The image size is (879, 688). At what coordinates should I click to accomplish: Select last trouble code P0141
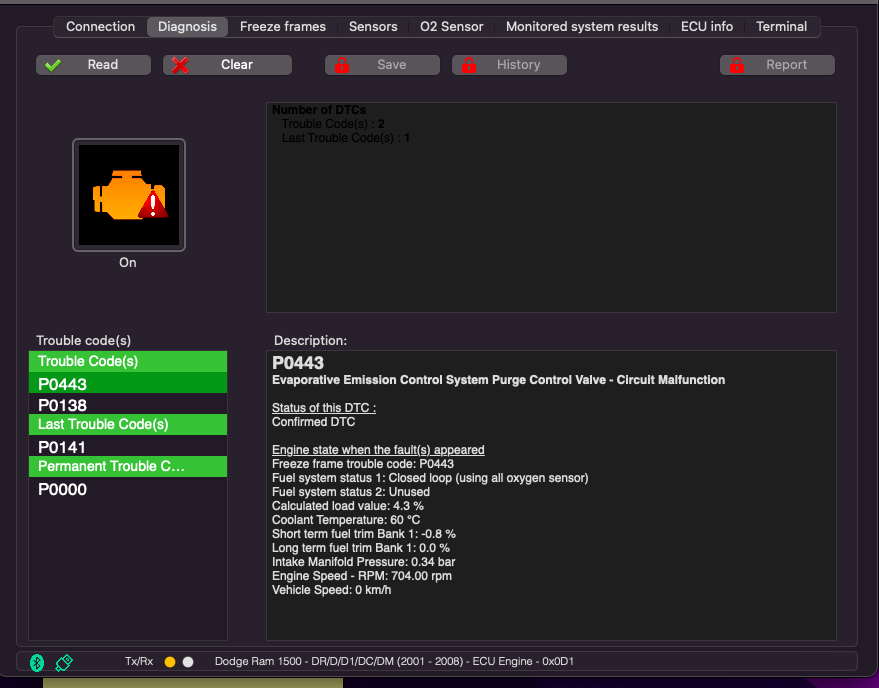click(x=63, y=447)
